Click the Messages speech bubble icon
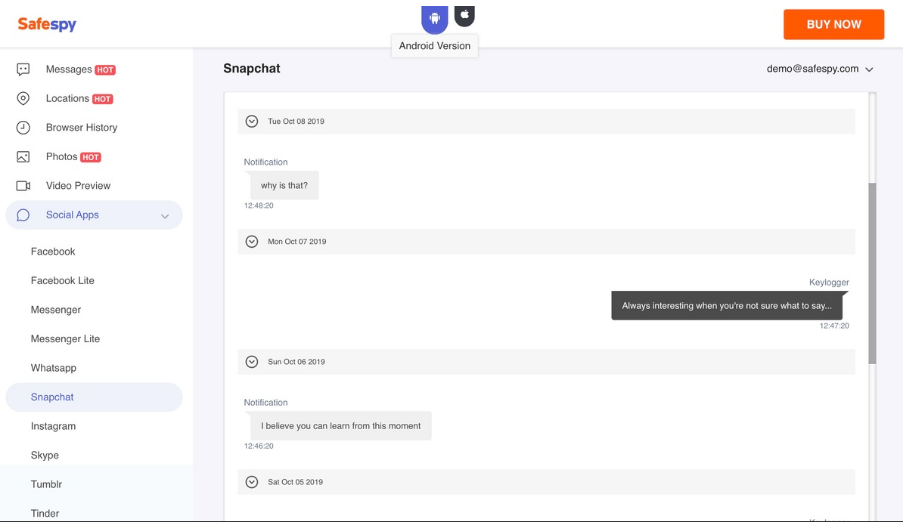Image resolution: width=909 pixels, height=530 pixels. pyautogui.click(x=23, y=70)
